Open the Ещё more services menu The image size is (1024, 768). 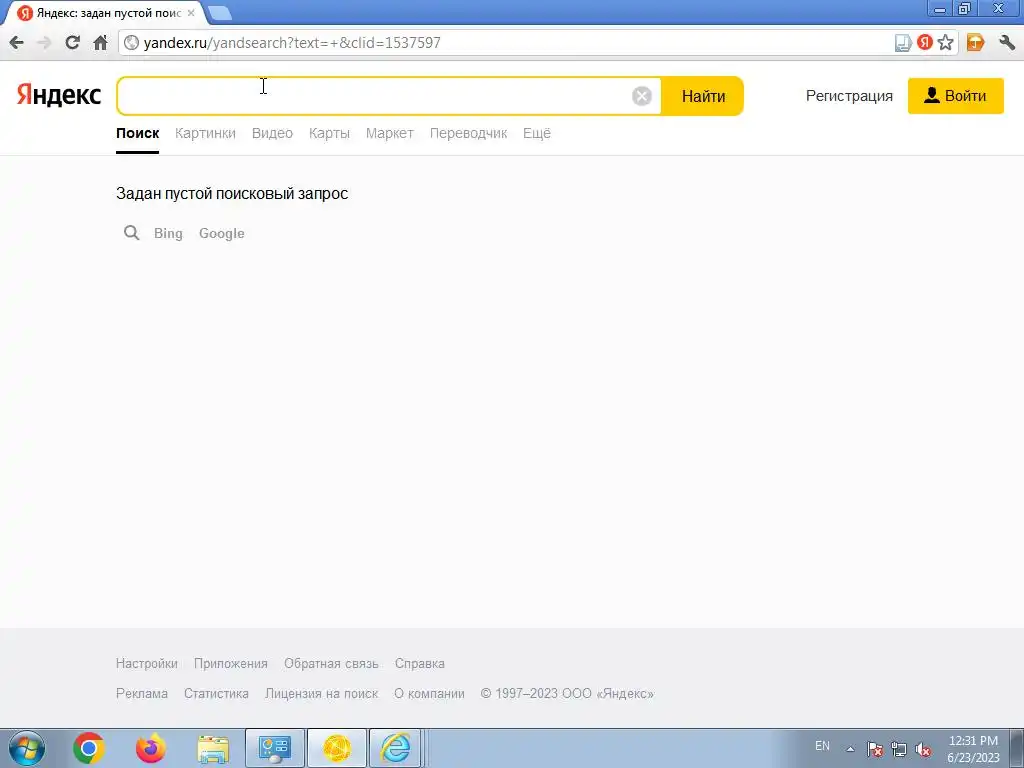click(x=537, y=133)
